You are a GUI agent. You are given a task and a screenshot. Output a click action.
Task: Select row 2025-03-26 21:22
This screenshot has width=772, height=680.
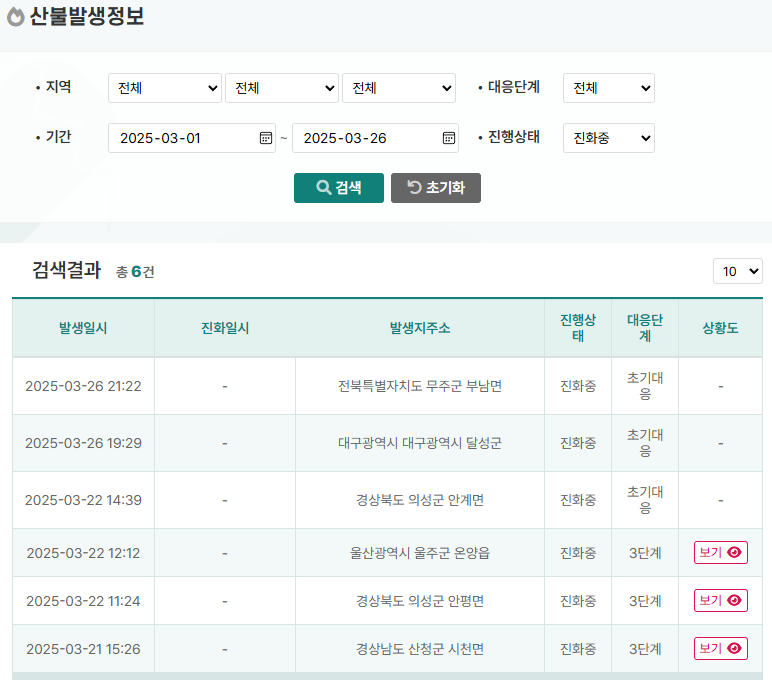(x=387, y=386)
